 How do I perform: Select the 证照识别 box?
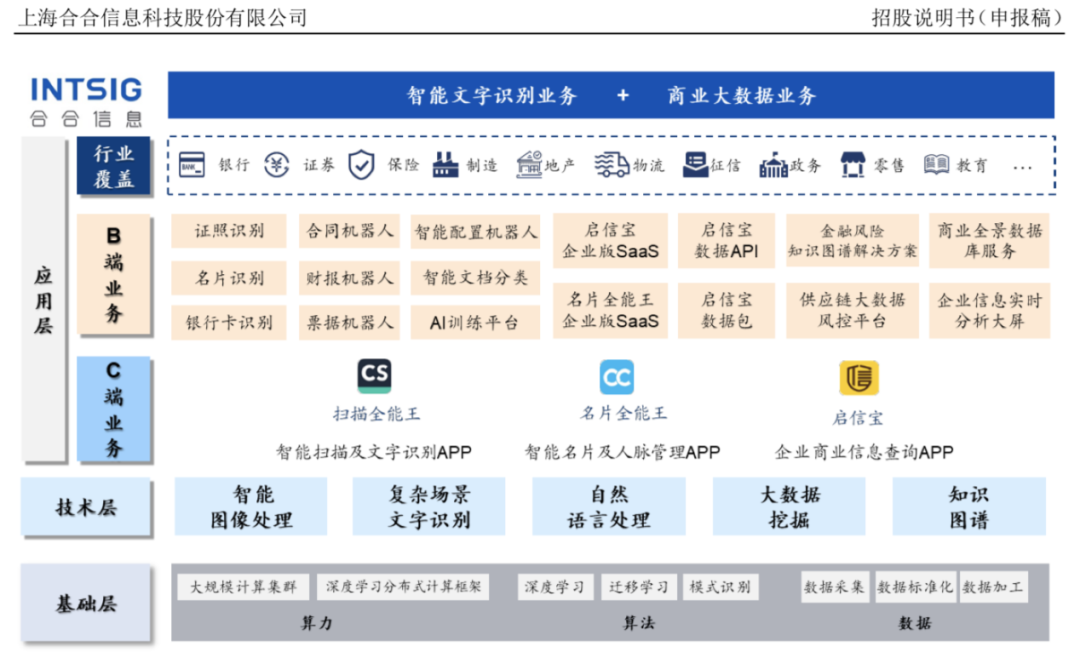(229, 231)
